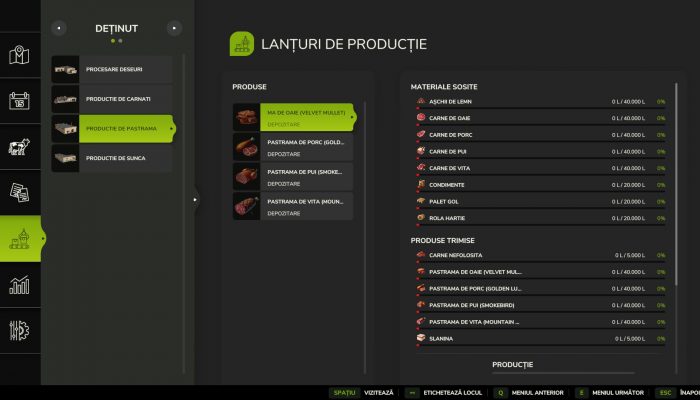Go to previous category with left arrow
Screen dimensions: 700x400
point(59,28)
